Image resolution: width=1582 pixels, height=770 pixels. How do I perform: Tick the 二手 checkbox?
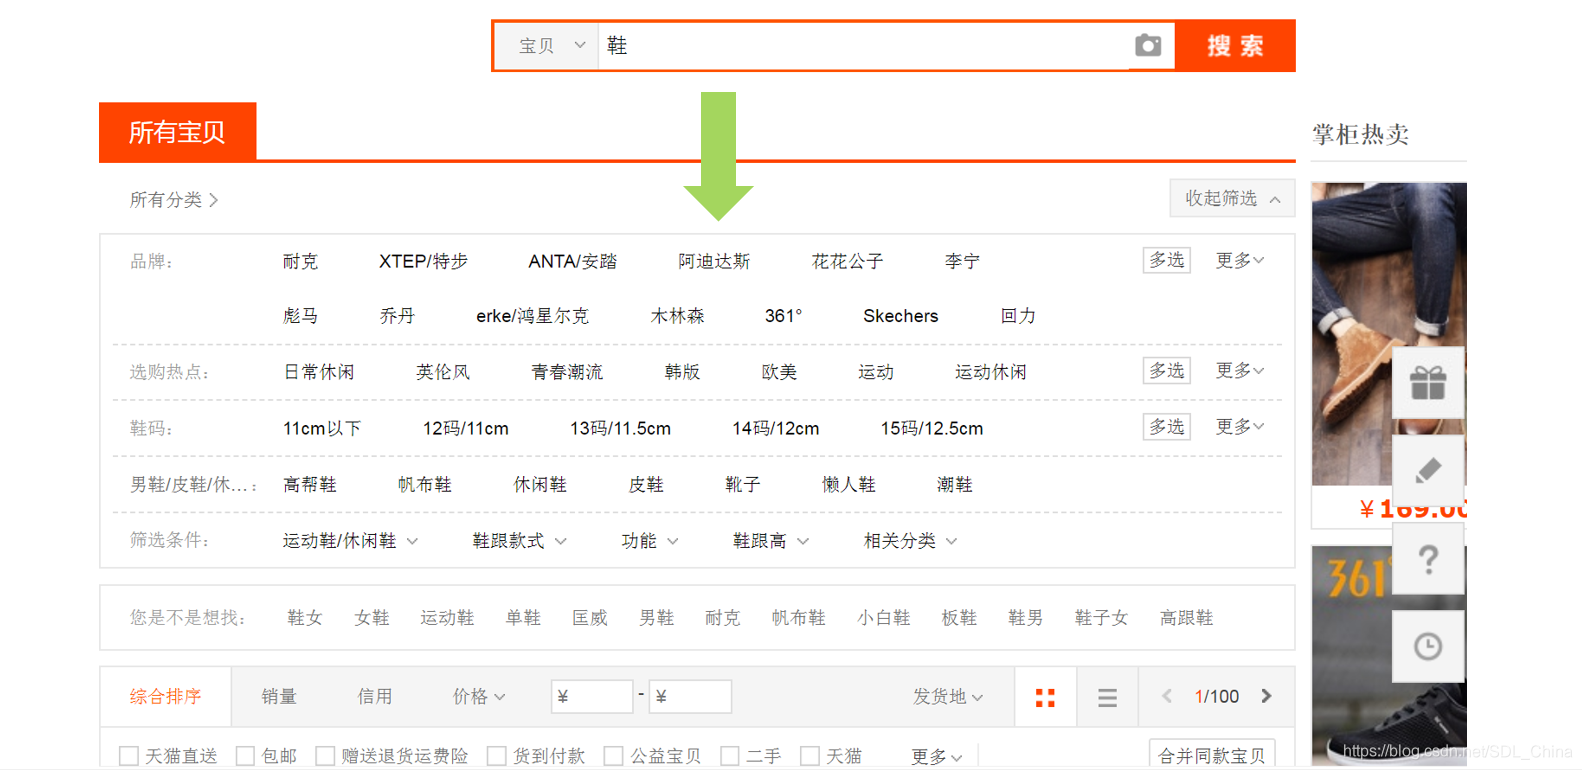tap(730, 756)
